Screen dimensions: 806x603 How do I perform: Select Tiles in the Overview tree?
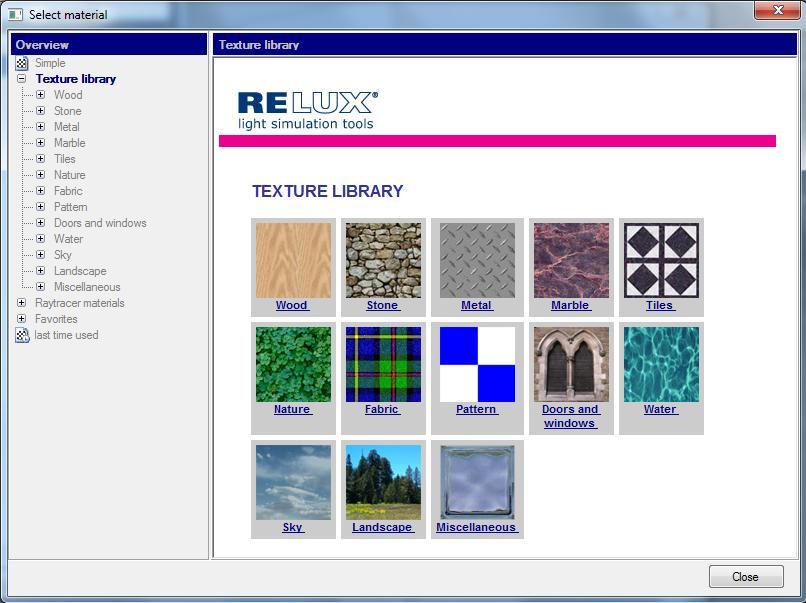click(64, 158)
